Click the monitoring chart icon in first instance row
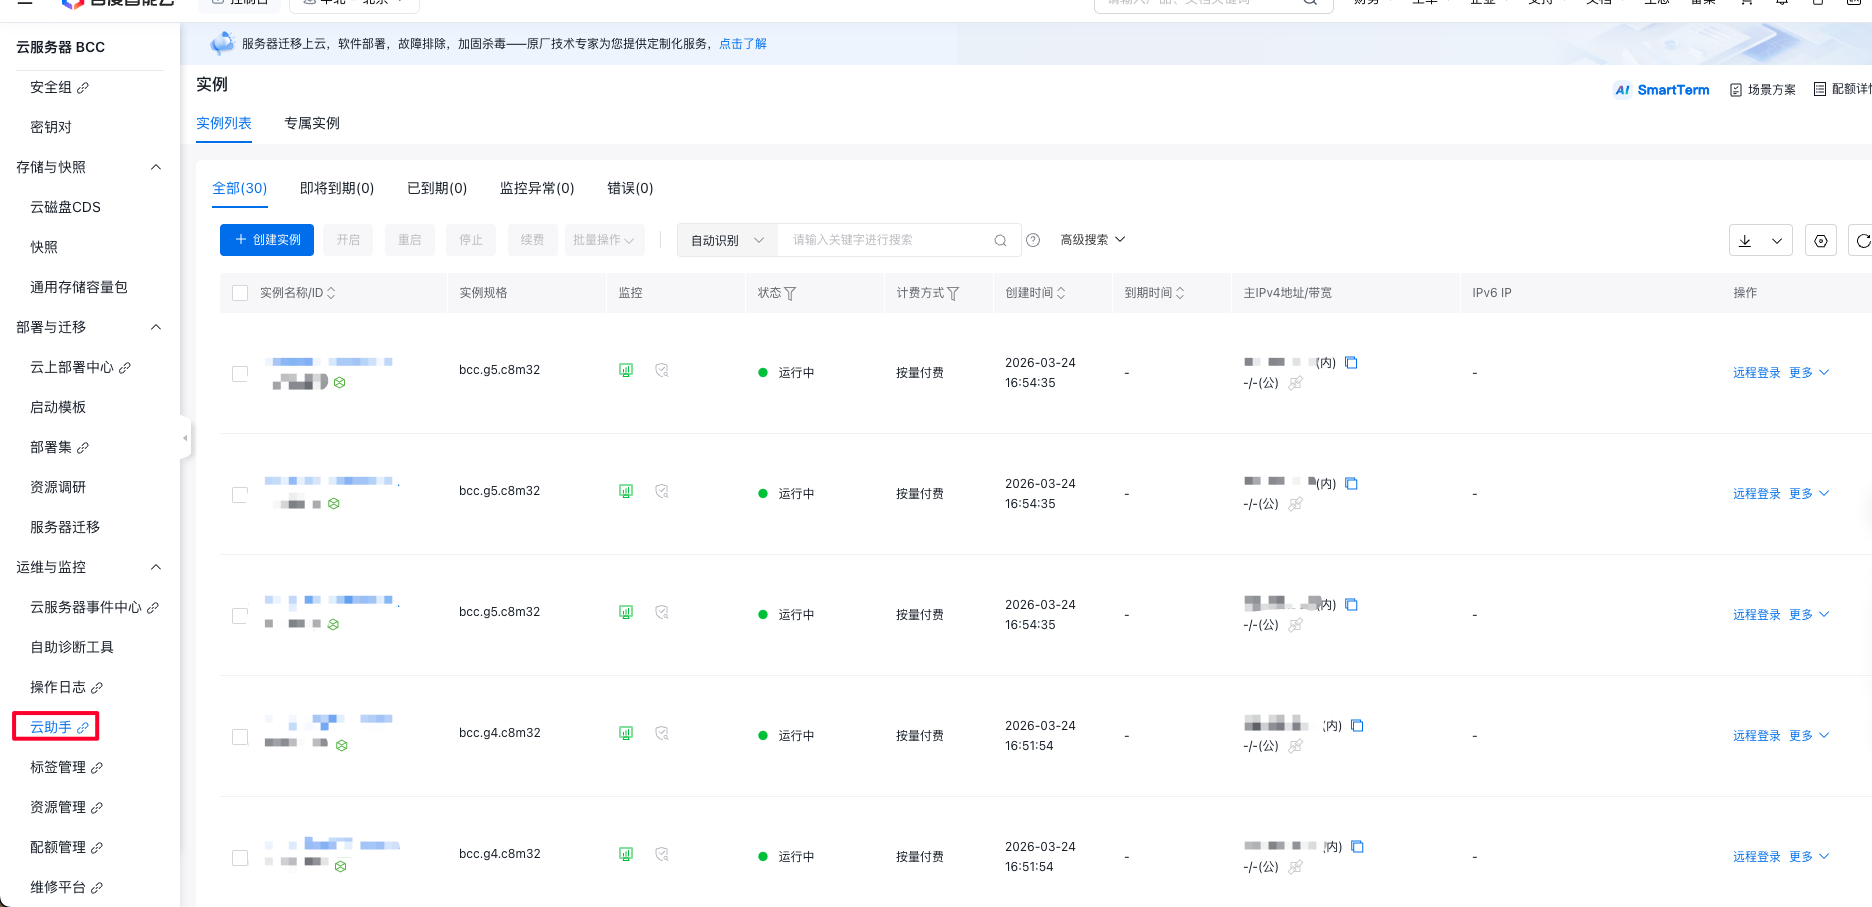The image size is (1872, 907). click(626, 370)
